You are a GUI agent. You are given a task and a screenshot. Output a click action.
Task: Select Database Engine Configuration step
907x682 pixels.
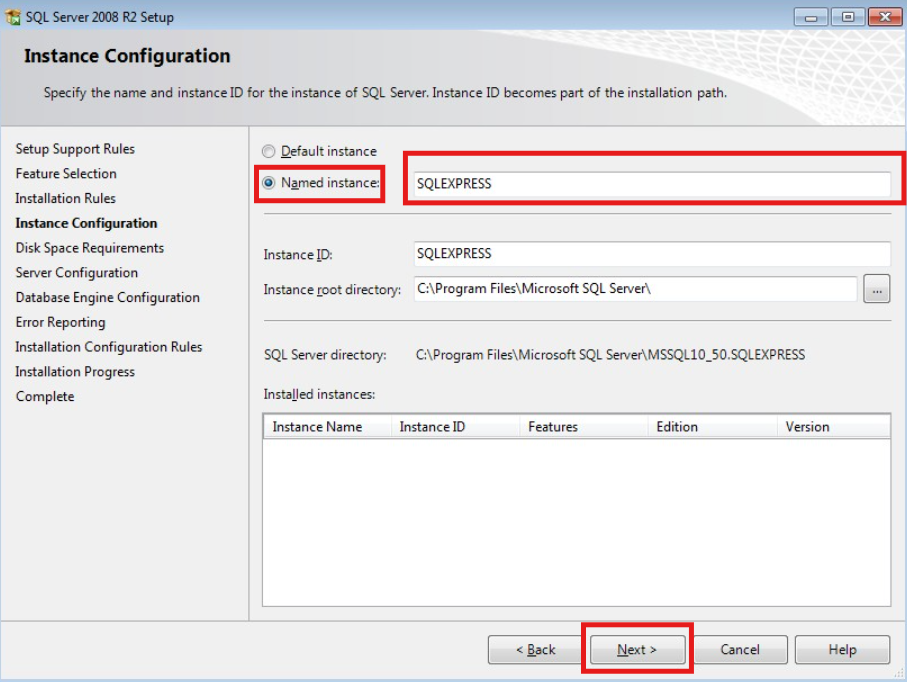[107, 297]
